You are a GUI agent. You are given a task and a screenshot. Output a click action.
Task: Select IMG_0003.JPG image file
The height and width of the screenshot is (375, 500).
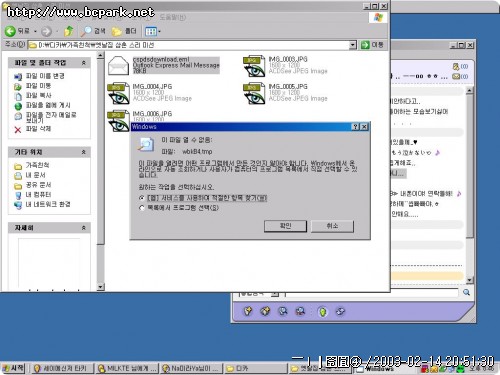tap(286, 65)
